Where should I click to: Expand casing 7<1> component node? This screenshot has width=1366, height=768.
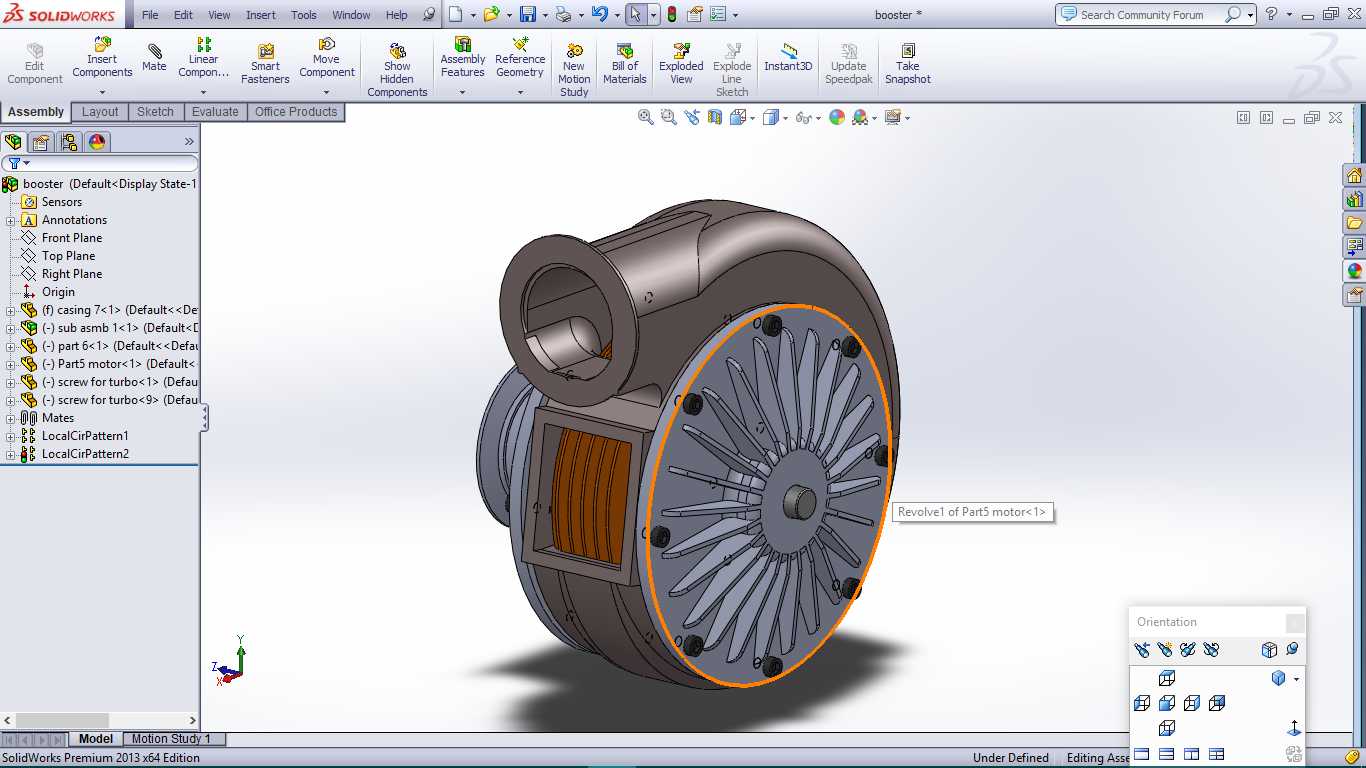click(11, 310)
